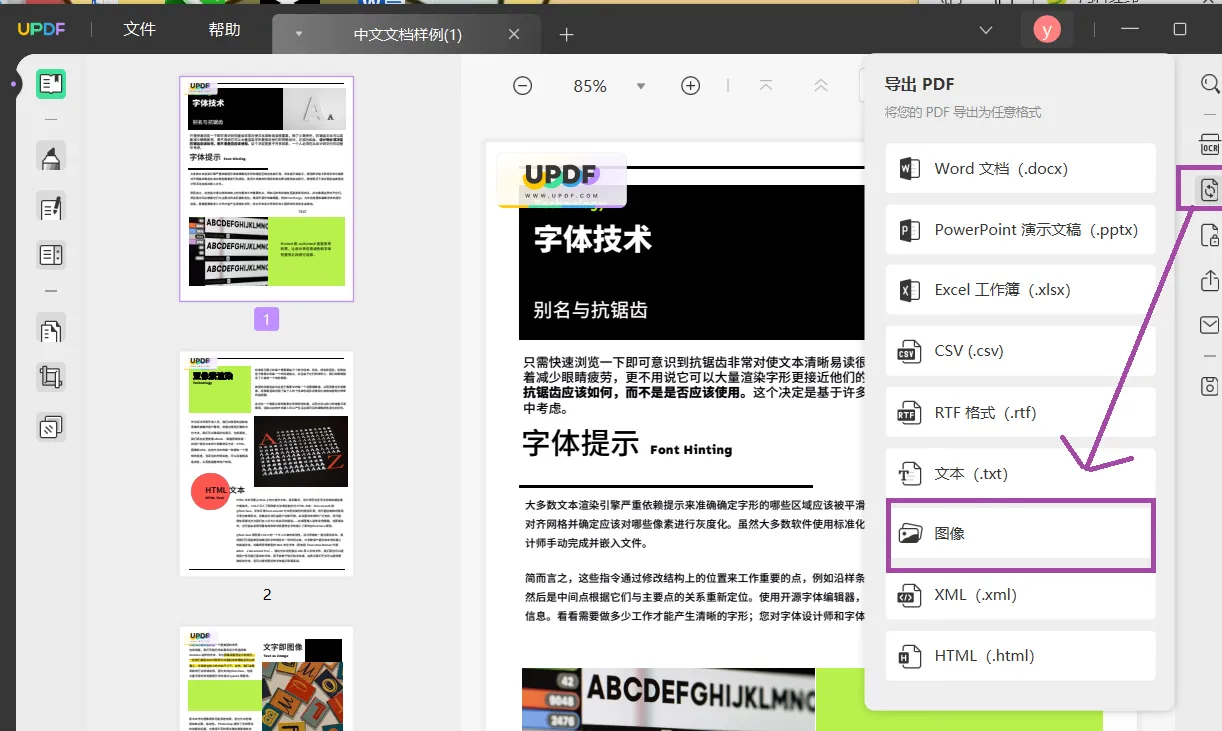Click the Save as Other icon
Image resolution: width=1222 pixels, height=731 pixels.
(x=1210, y=386)
